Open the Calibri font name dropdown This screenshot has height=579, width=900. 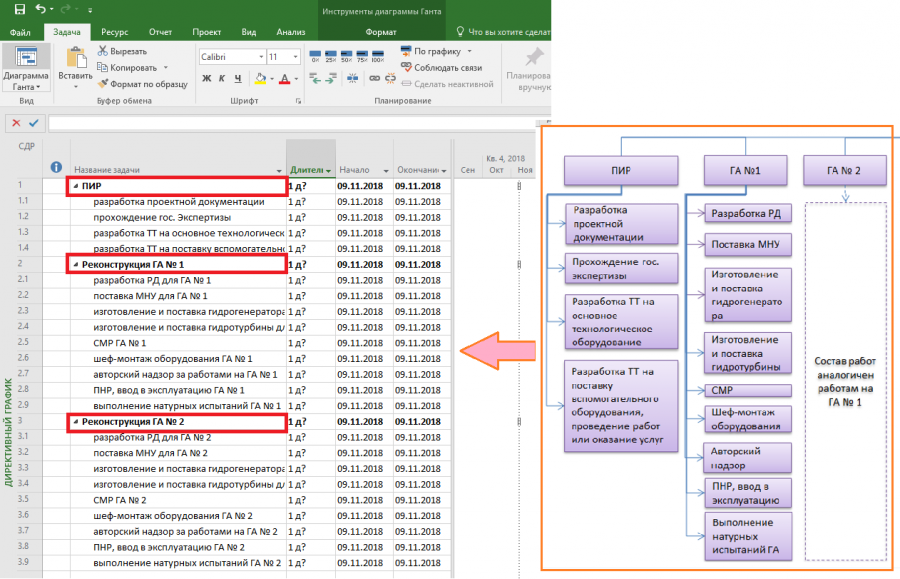coord(261,57)
